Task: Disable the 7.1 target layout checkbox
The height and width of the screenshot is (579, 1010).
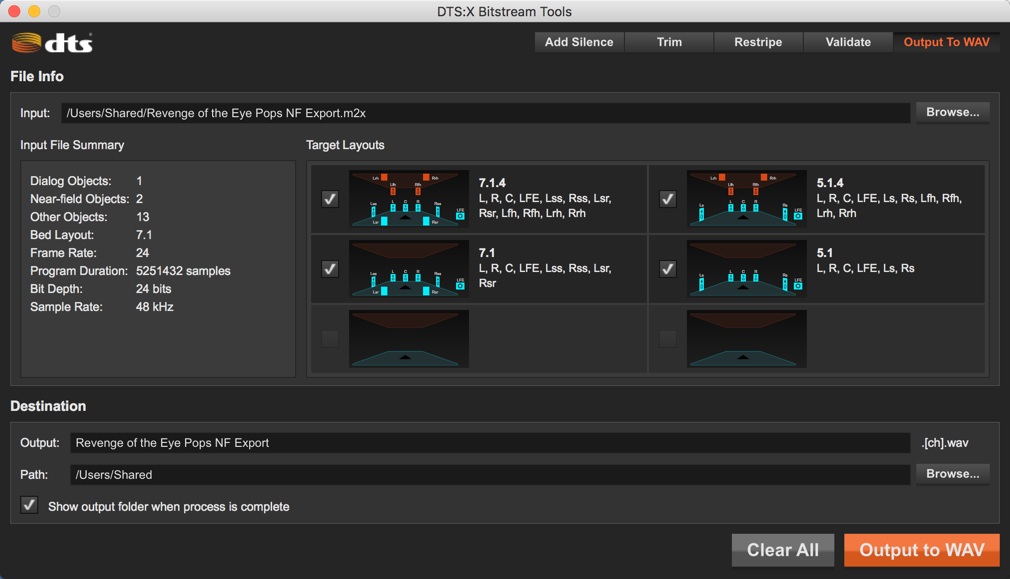Action: point(330,269)
